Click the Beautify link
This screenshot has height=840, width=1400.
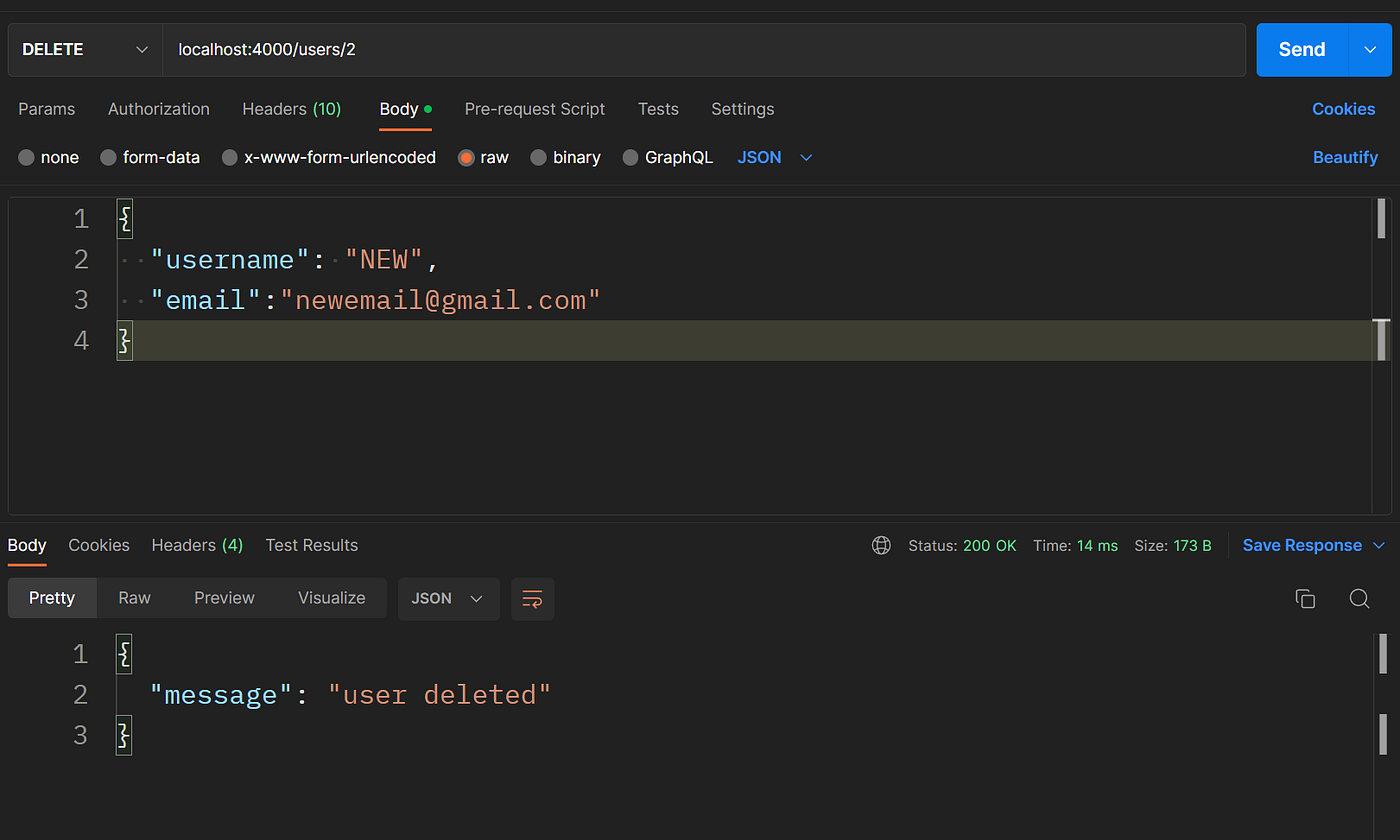tap(1345, 157)
